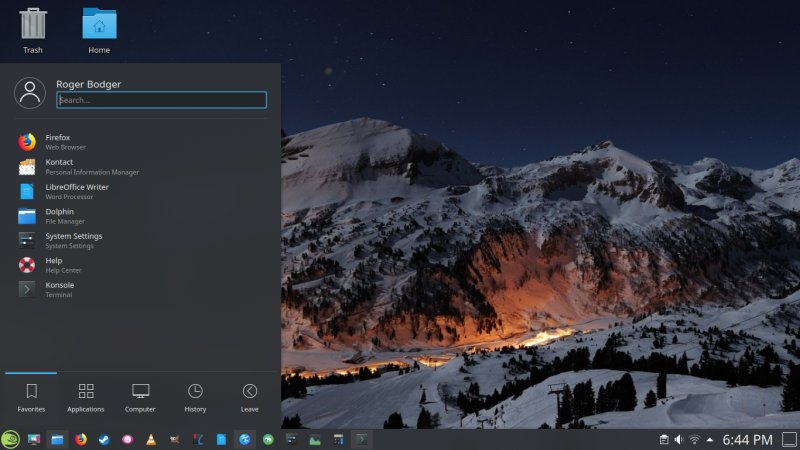Click the VLC cone icon in taskbar

coord(151,439)
